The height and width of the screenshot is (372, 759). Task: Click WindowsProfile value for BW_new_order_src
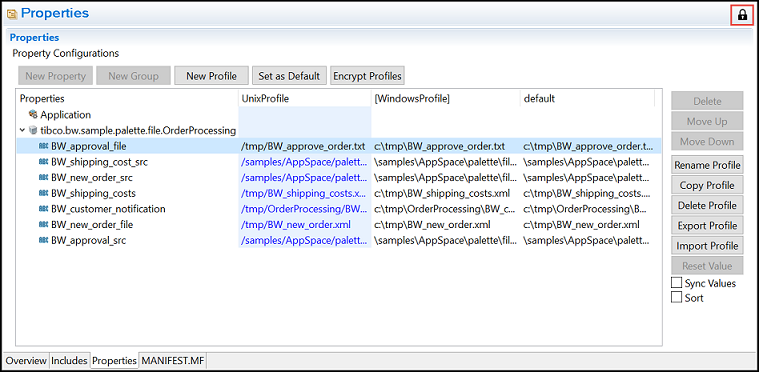coord(445,178)
